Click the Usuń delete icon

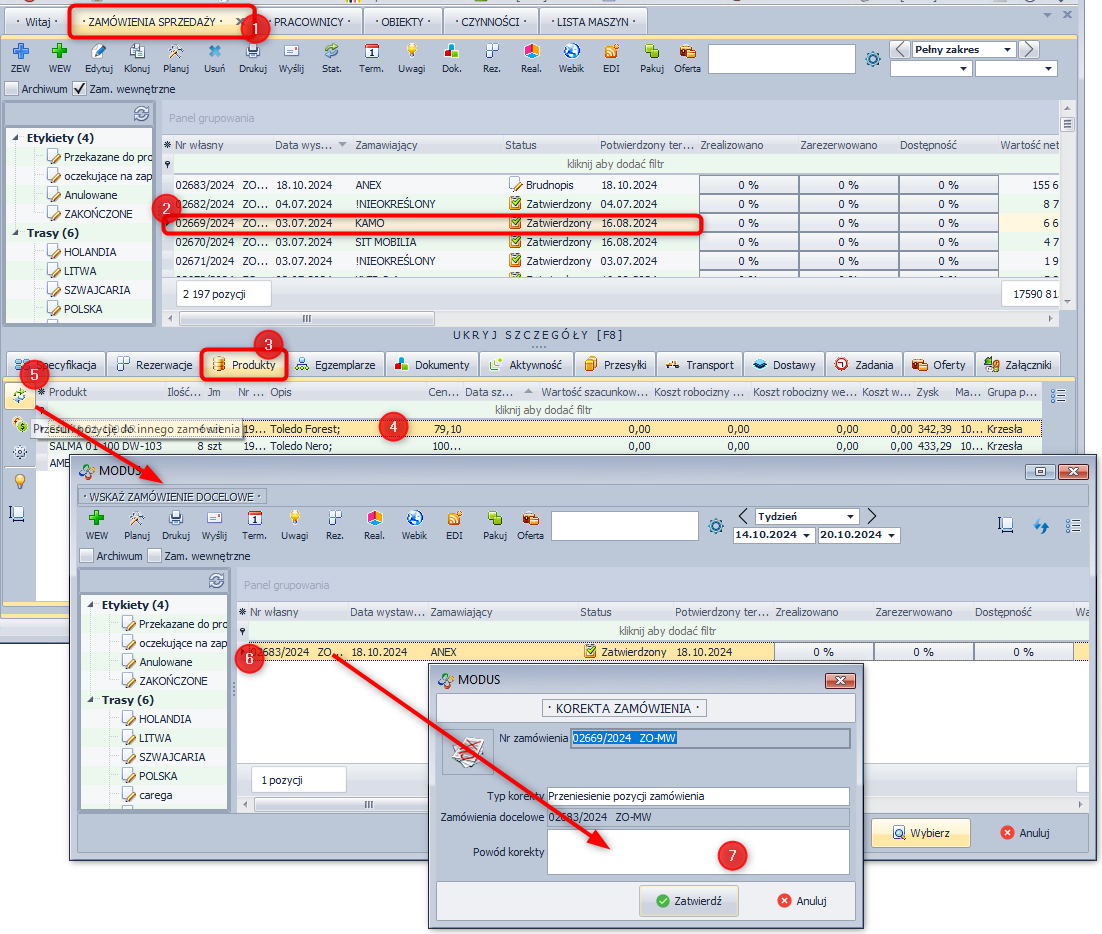pos(214,51)
